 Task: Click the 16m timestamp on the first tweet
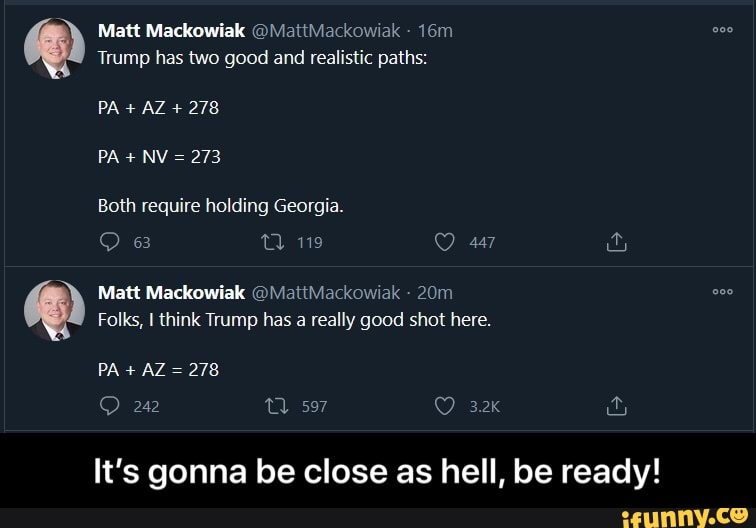(x=434, y=31)
